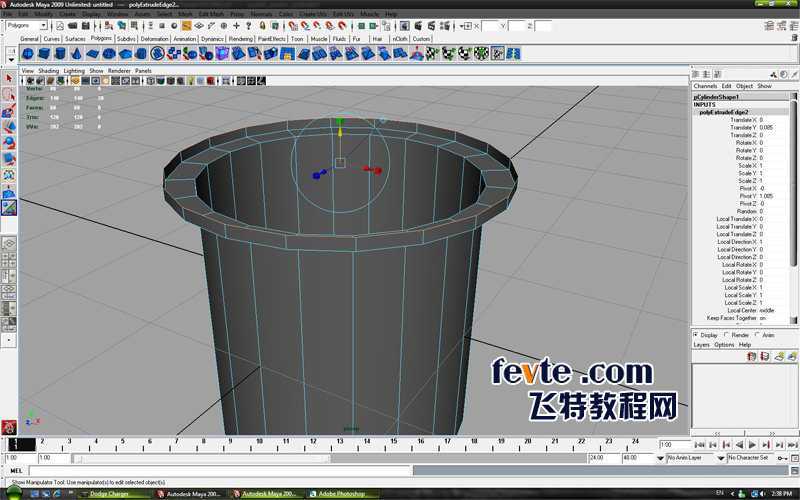
Task: Open the Polygons menu set dropdown
Action: (27, 26)
